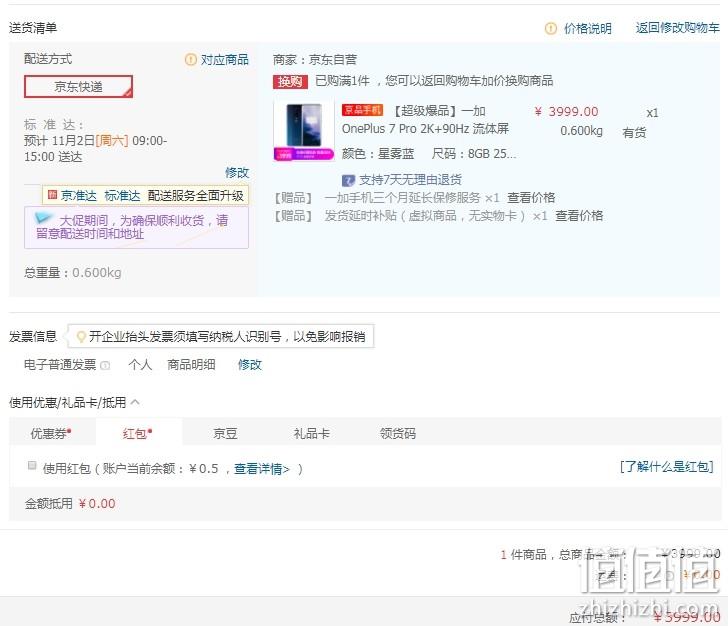
Task: Click the ¥3999.00 item price
Action: tap(566, 111)
